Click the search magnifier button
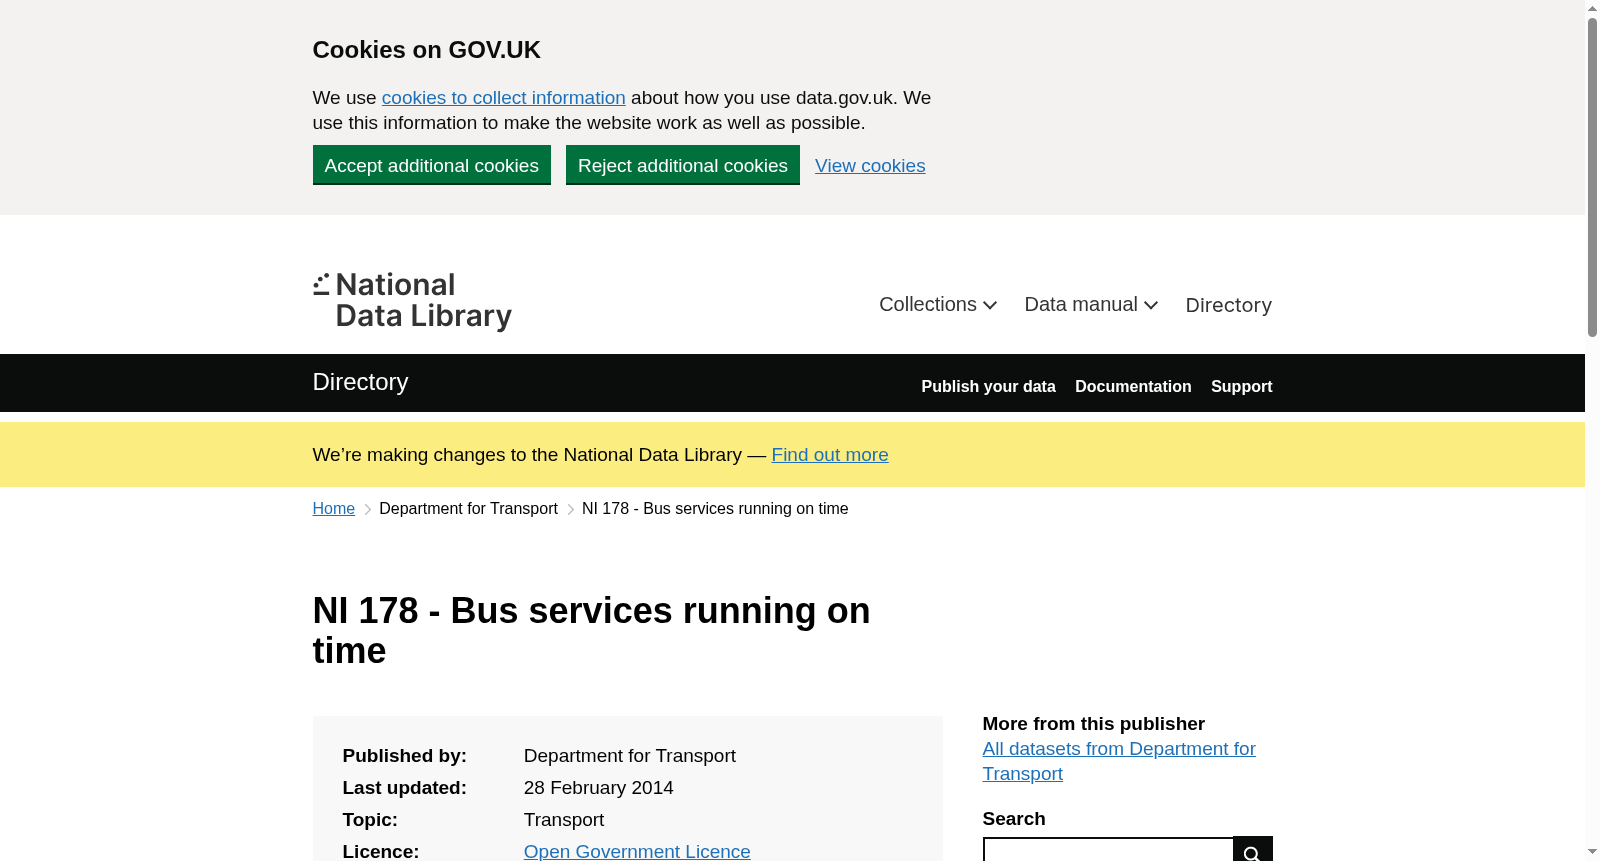 [1253, 850]
